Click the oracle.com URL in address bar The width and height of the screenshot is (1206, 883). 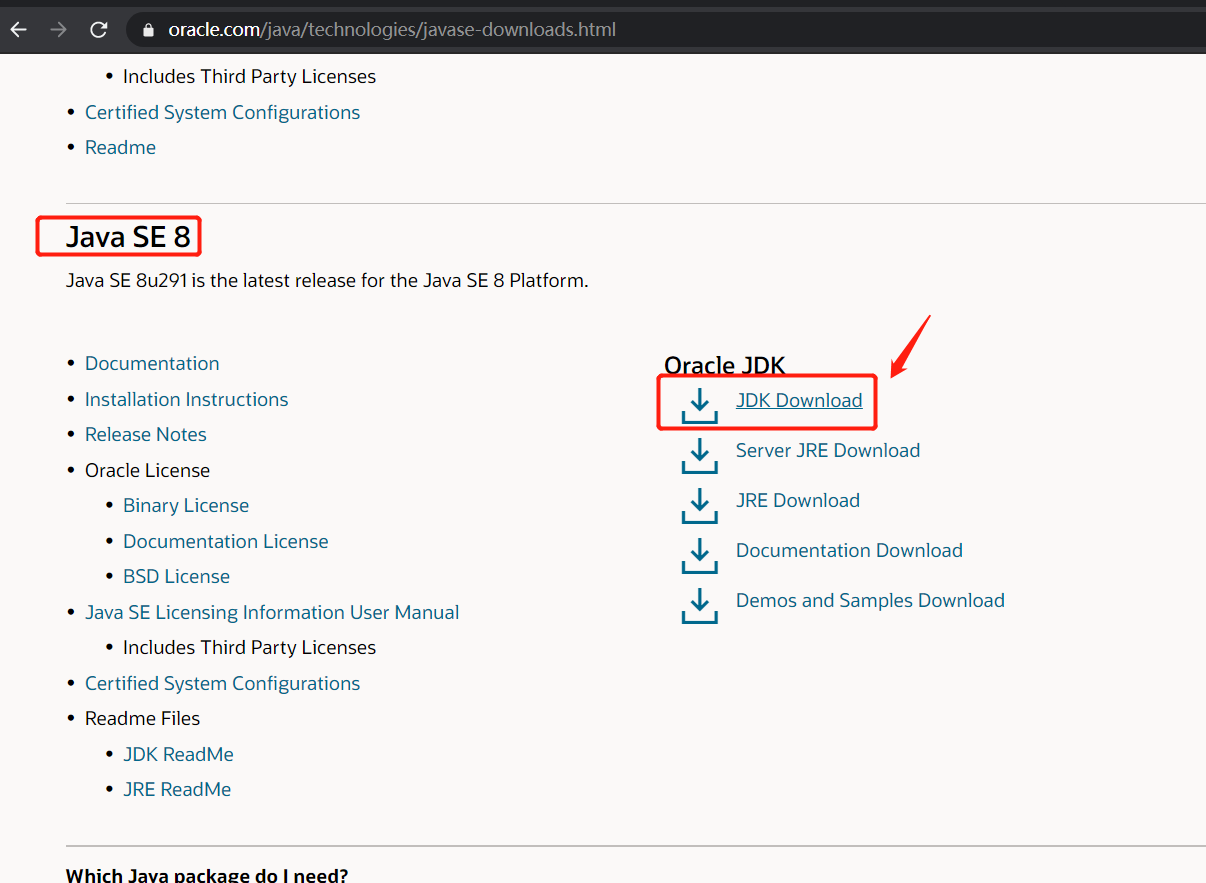tap(392, 30)
